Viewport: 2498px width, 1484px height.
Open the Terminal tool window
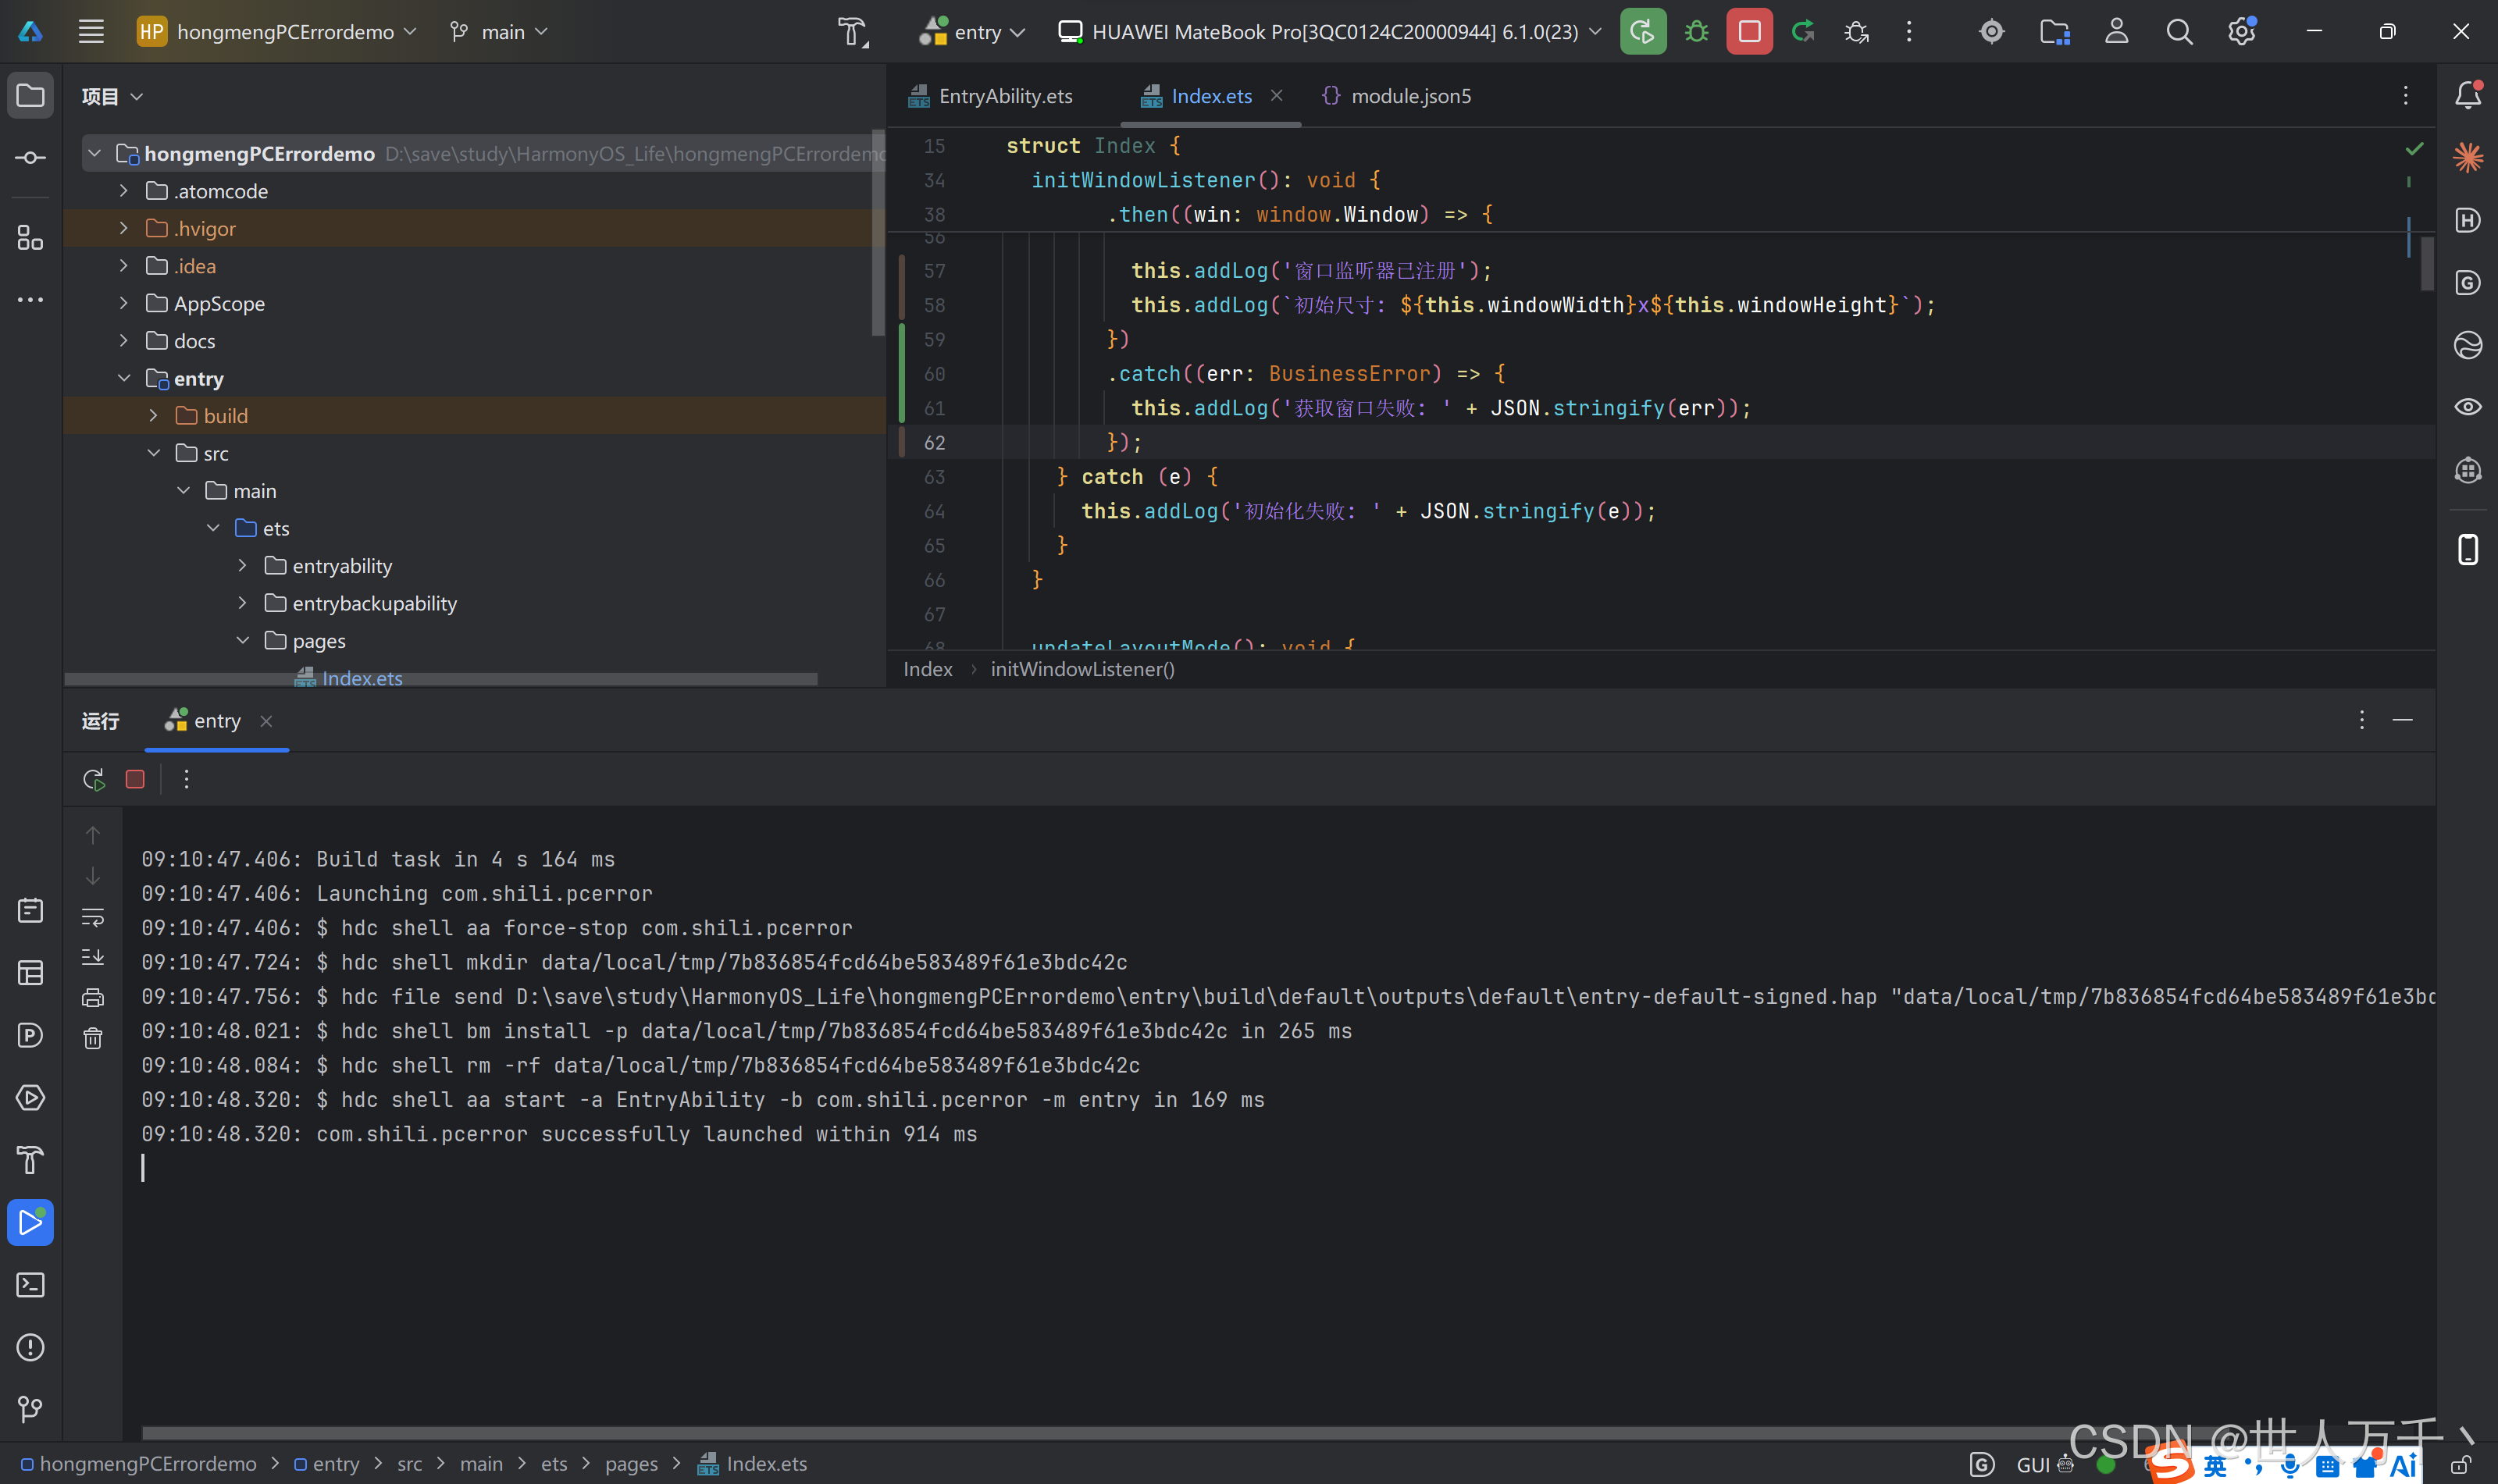click(30, 1285)
